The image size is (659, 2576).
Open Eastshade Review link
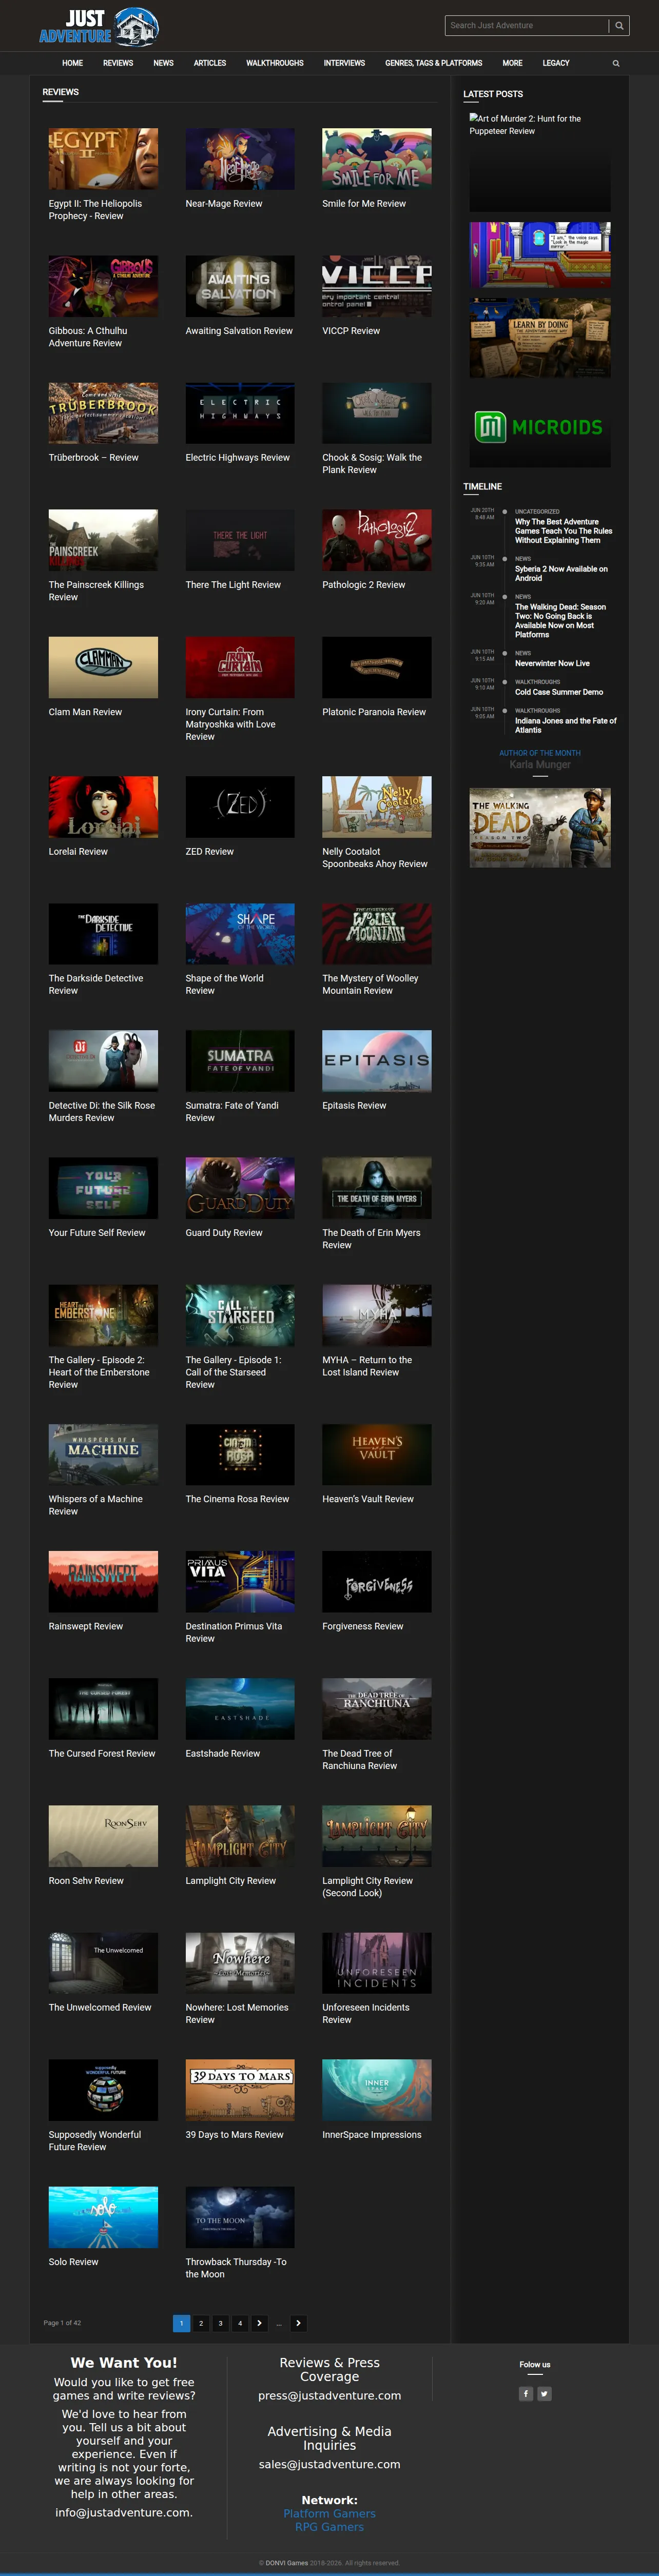click(222, 1753)
